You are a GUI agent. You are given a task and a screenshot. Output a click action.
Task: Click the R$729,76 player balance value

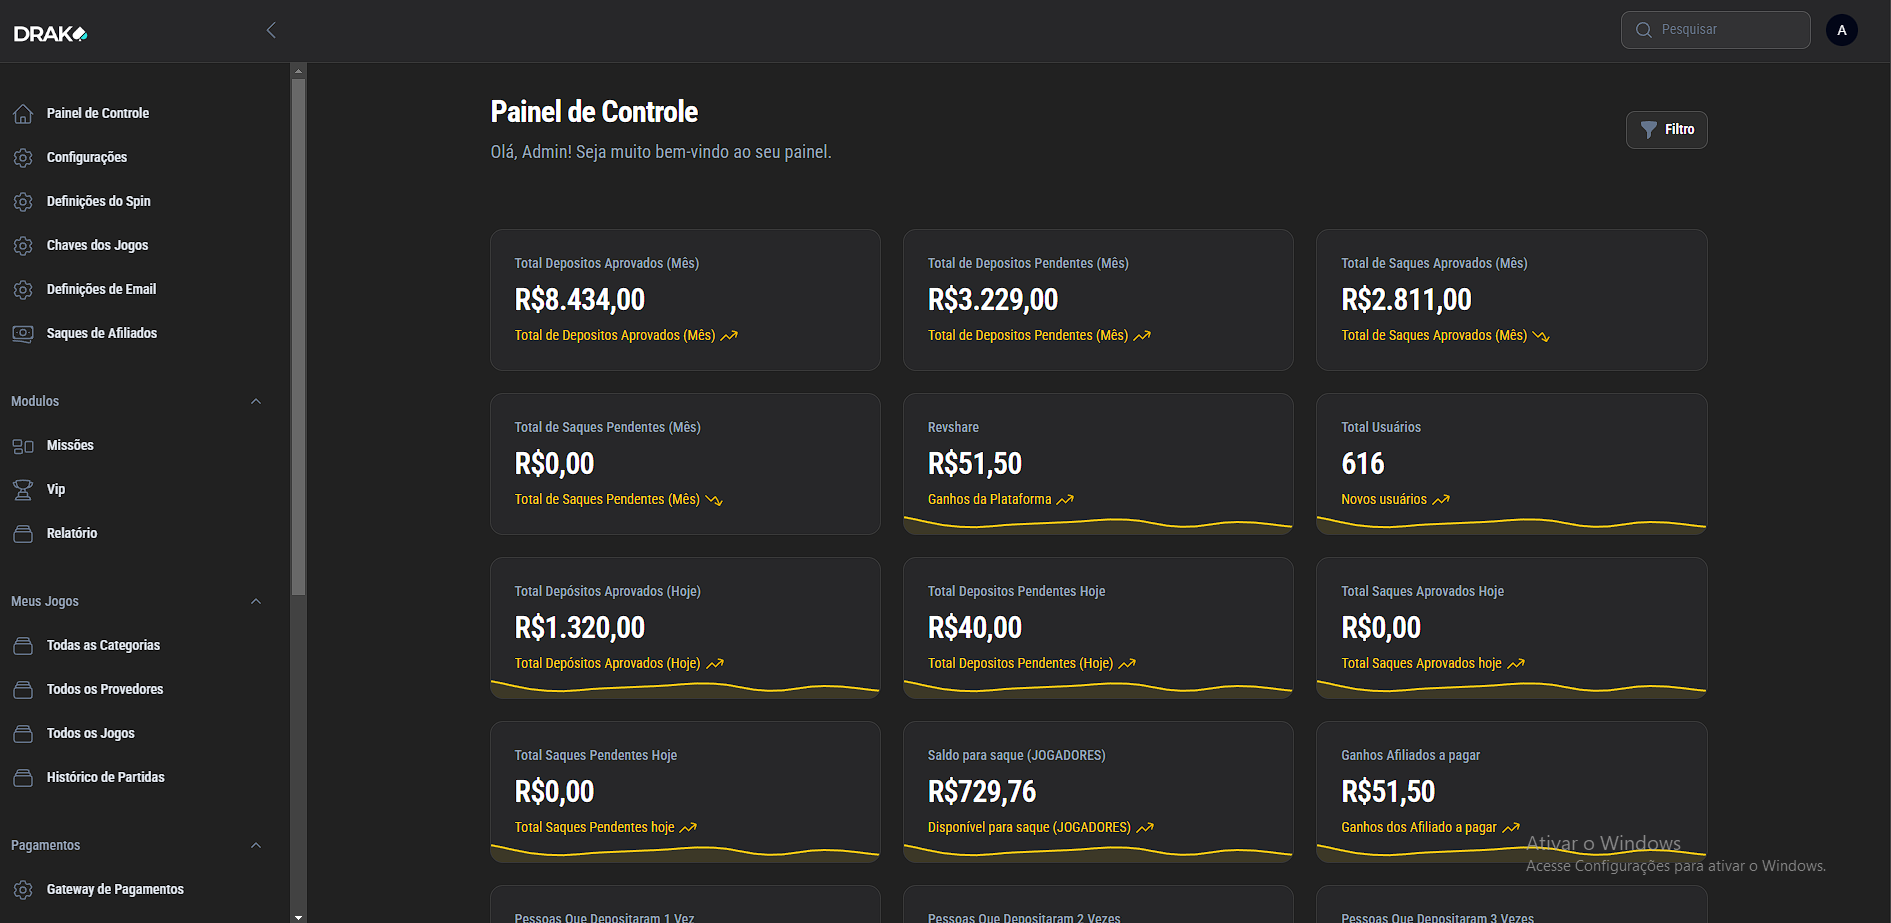982,792
